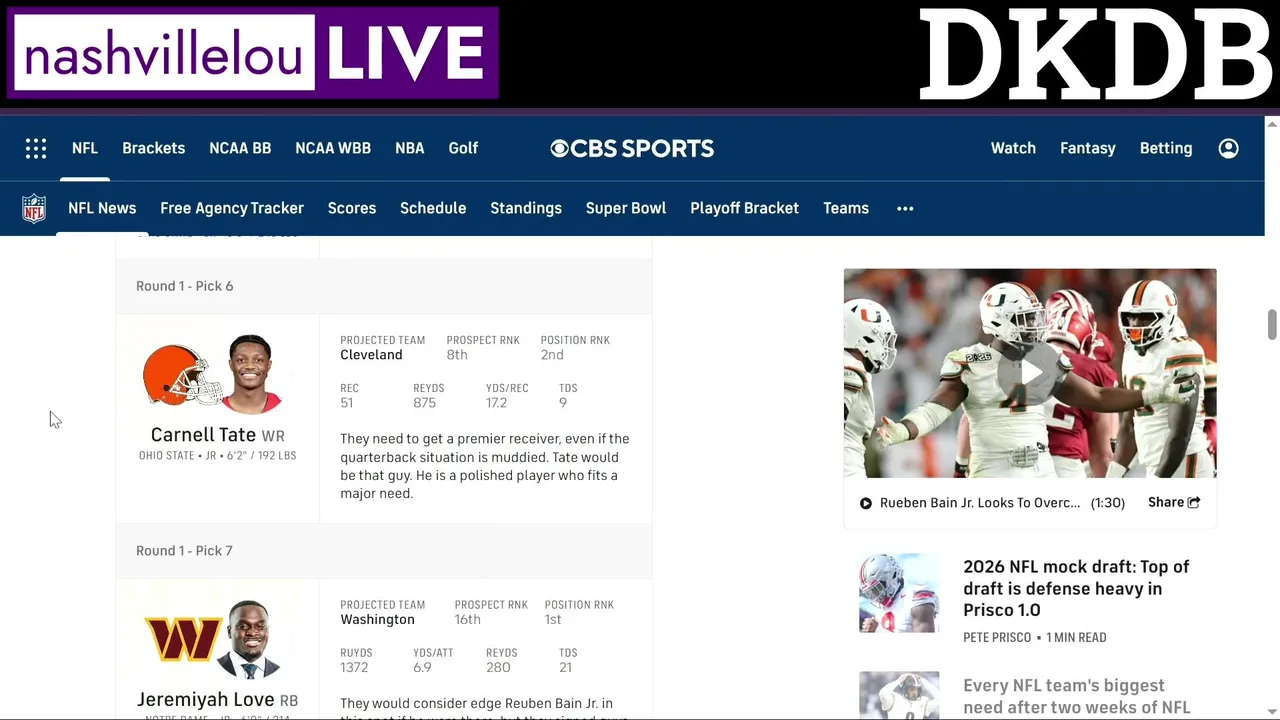Open the NBA section
Screen dimensions: 1280x720
pyautogui.click(x=410, y=148)
